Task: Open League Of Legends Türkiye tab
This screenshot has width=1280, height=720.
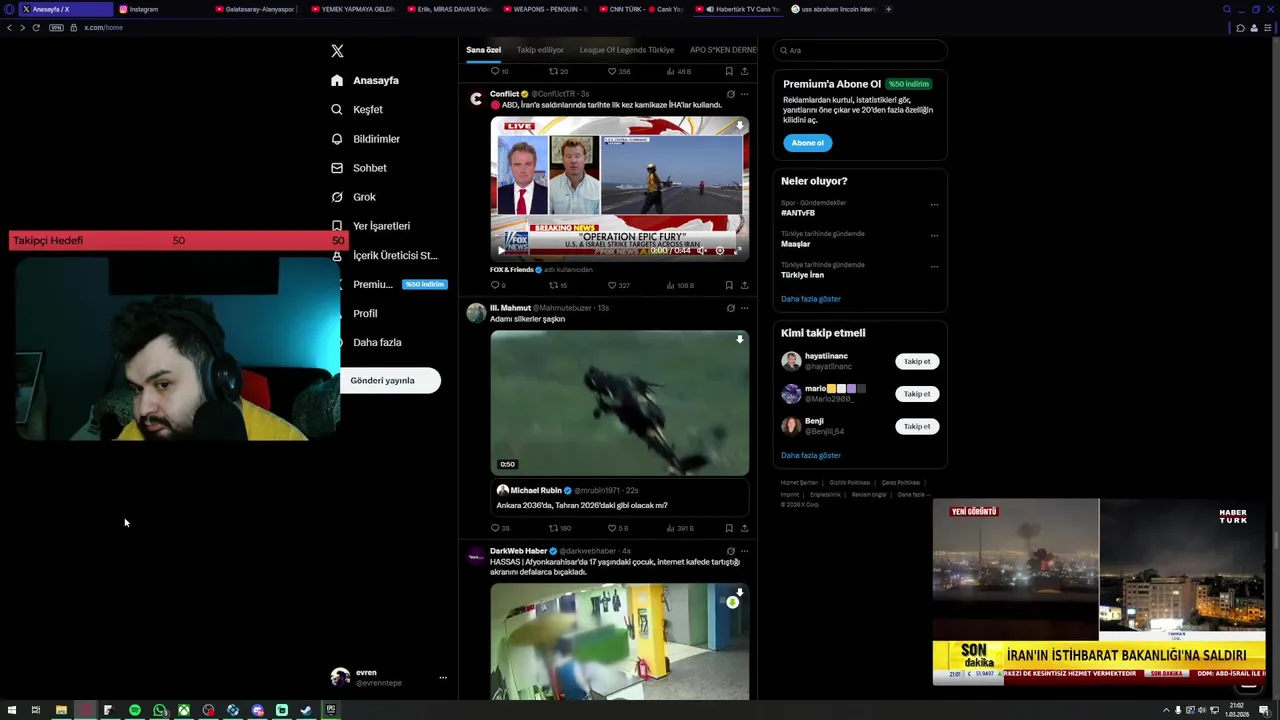Action: point(627,50)
